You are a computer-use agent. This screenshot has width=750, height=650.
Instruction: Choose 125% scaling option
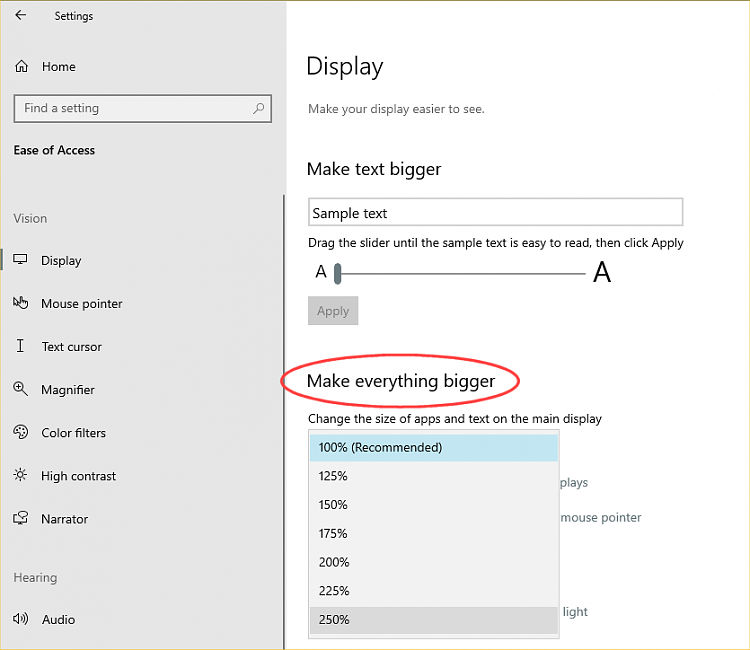click(434, 476)
